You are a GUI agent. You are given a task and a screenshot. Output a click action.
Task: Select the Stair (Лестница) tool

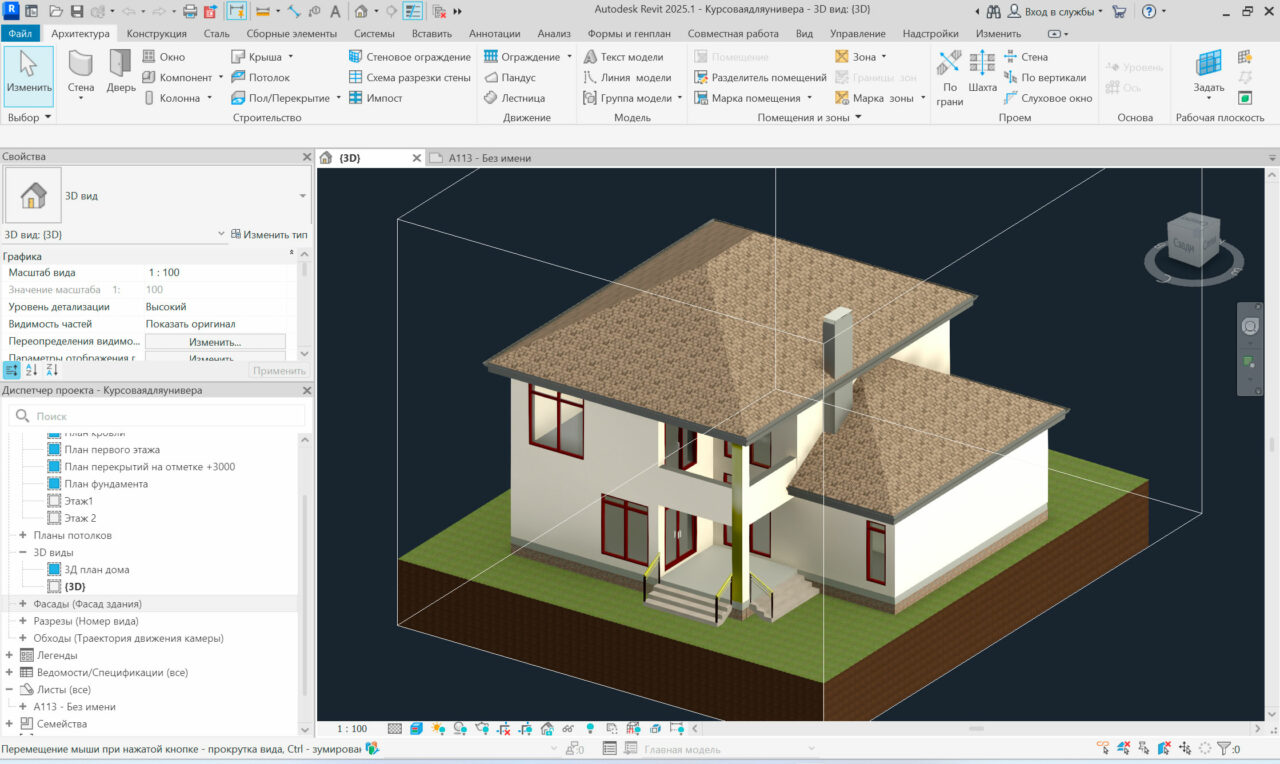click(x=514, y=98)
